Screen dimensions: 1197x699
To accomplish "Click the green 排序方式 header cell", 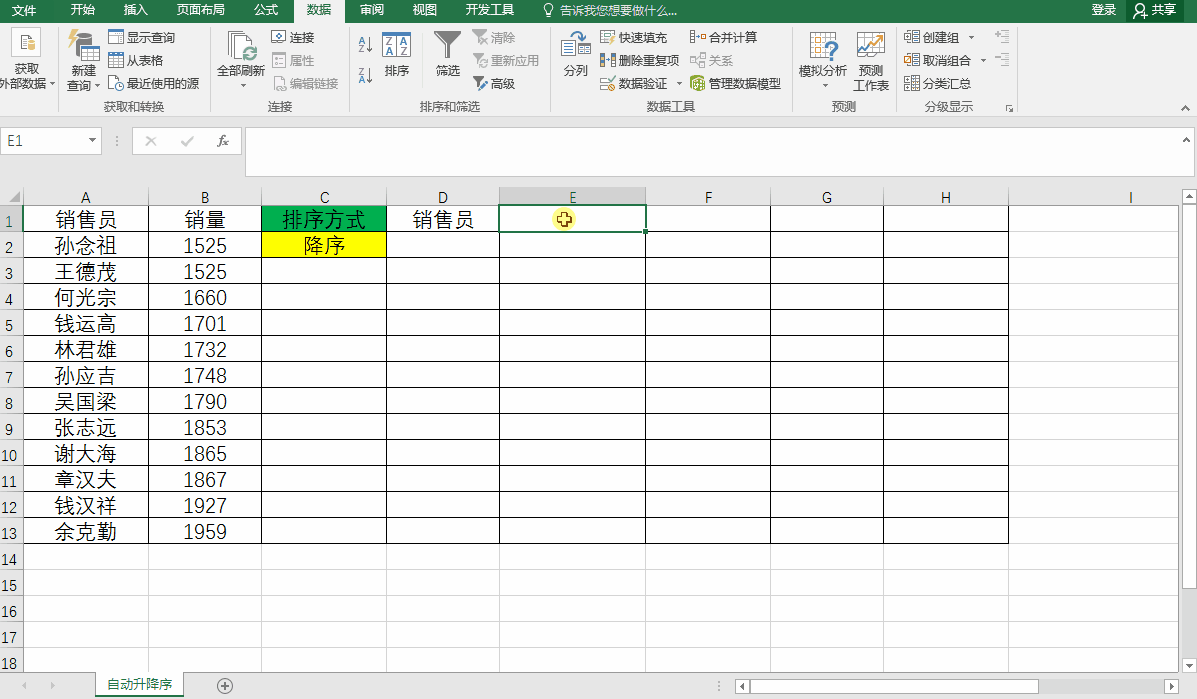I will [x=324, y=219].
